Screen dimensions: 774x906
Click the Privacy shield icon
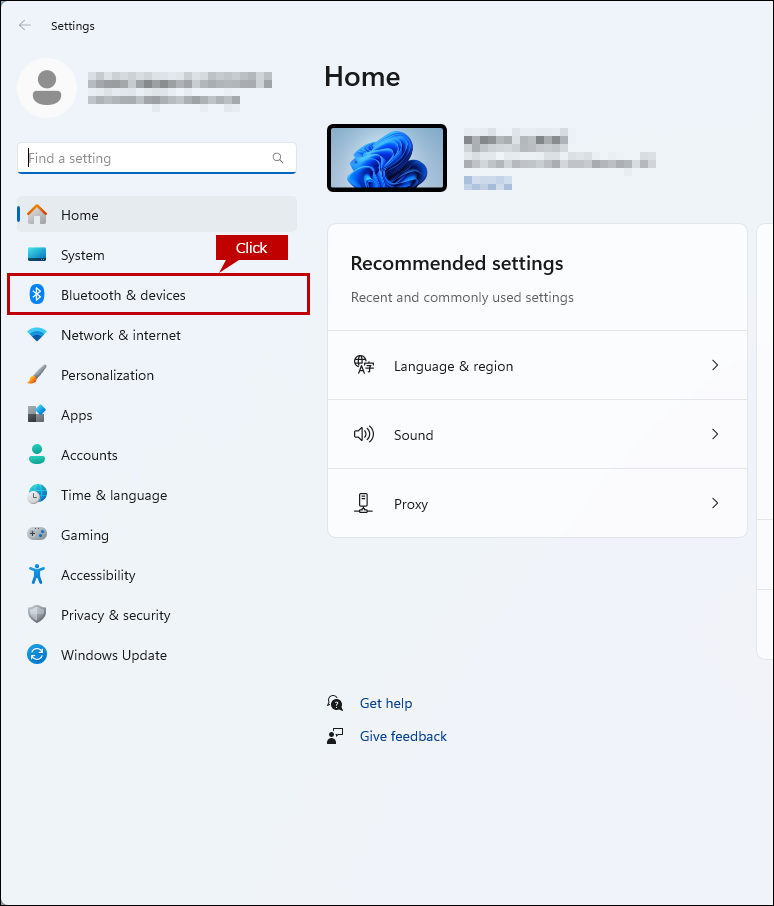point(37,614)
